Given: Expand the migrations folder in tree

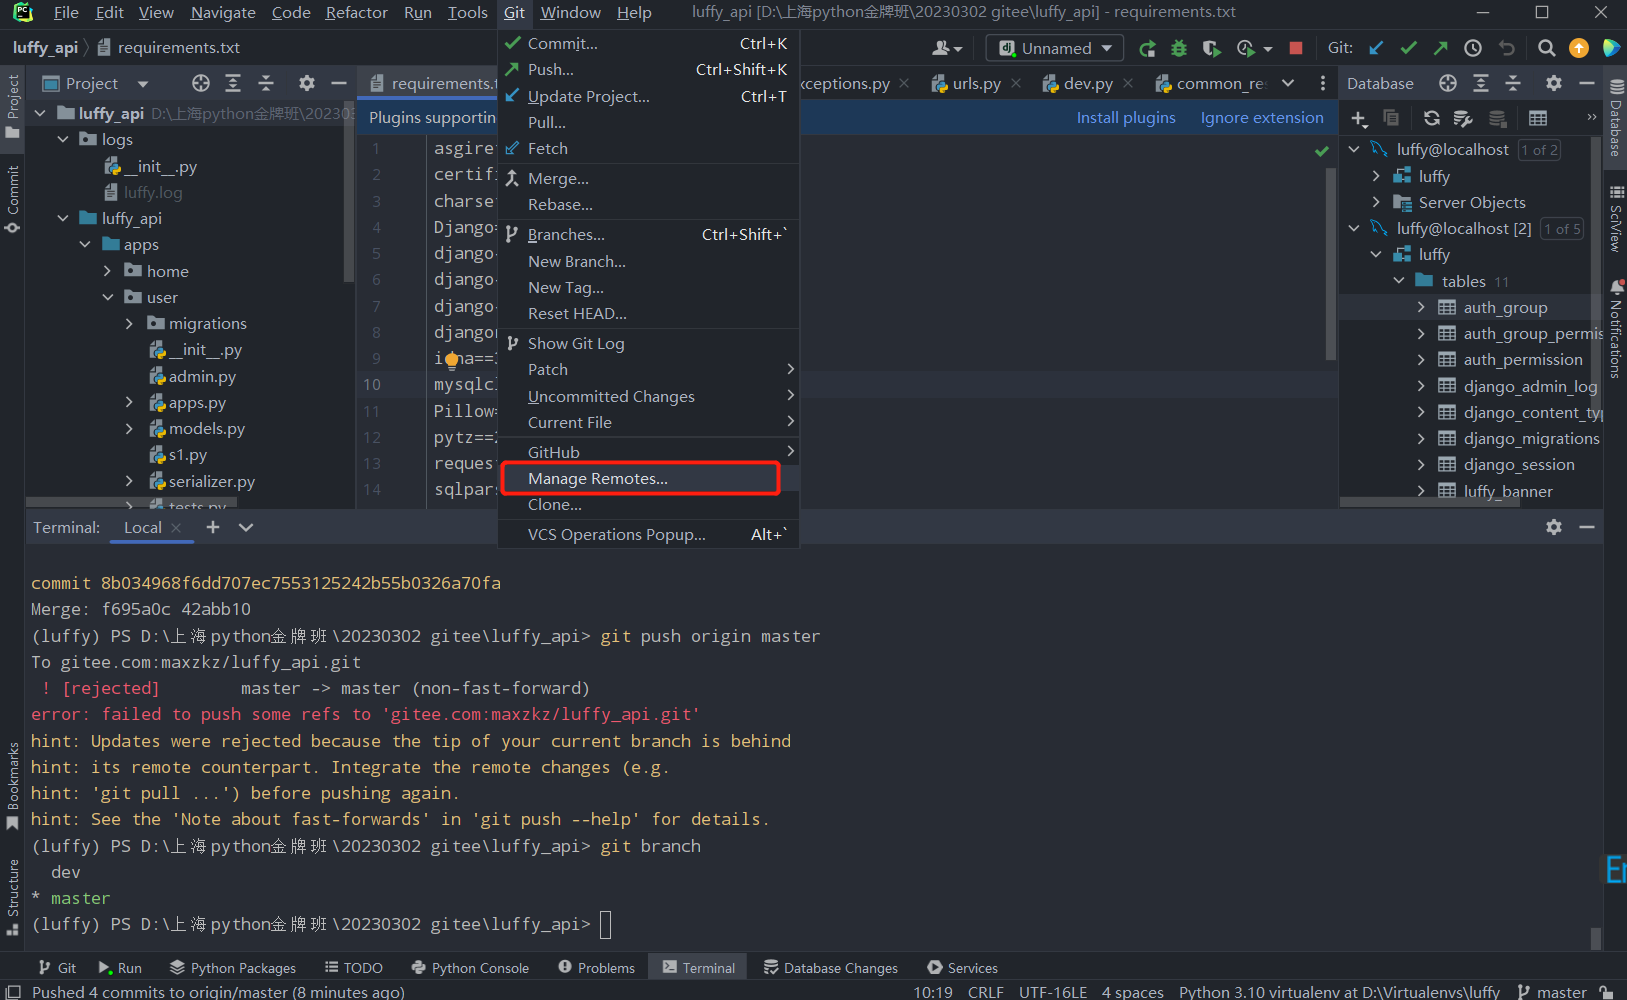Looking at the screenshot, I should (129, 323).
